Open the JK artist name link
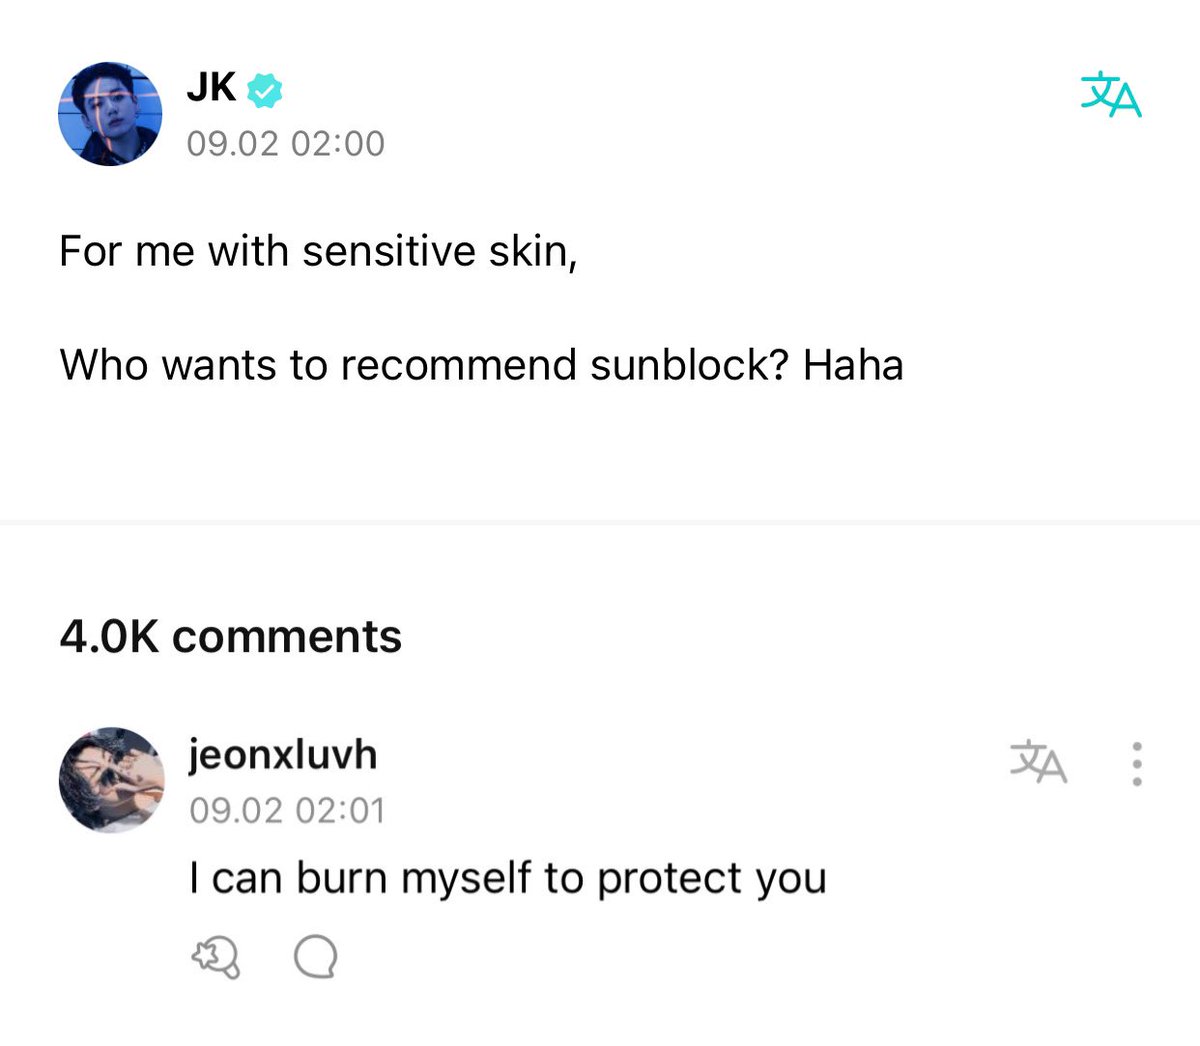Viewport: 1200px width, 1046px height. point(211,89)
